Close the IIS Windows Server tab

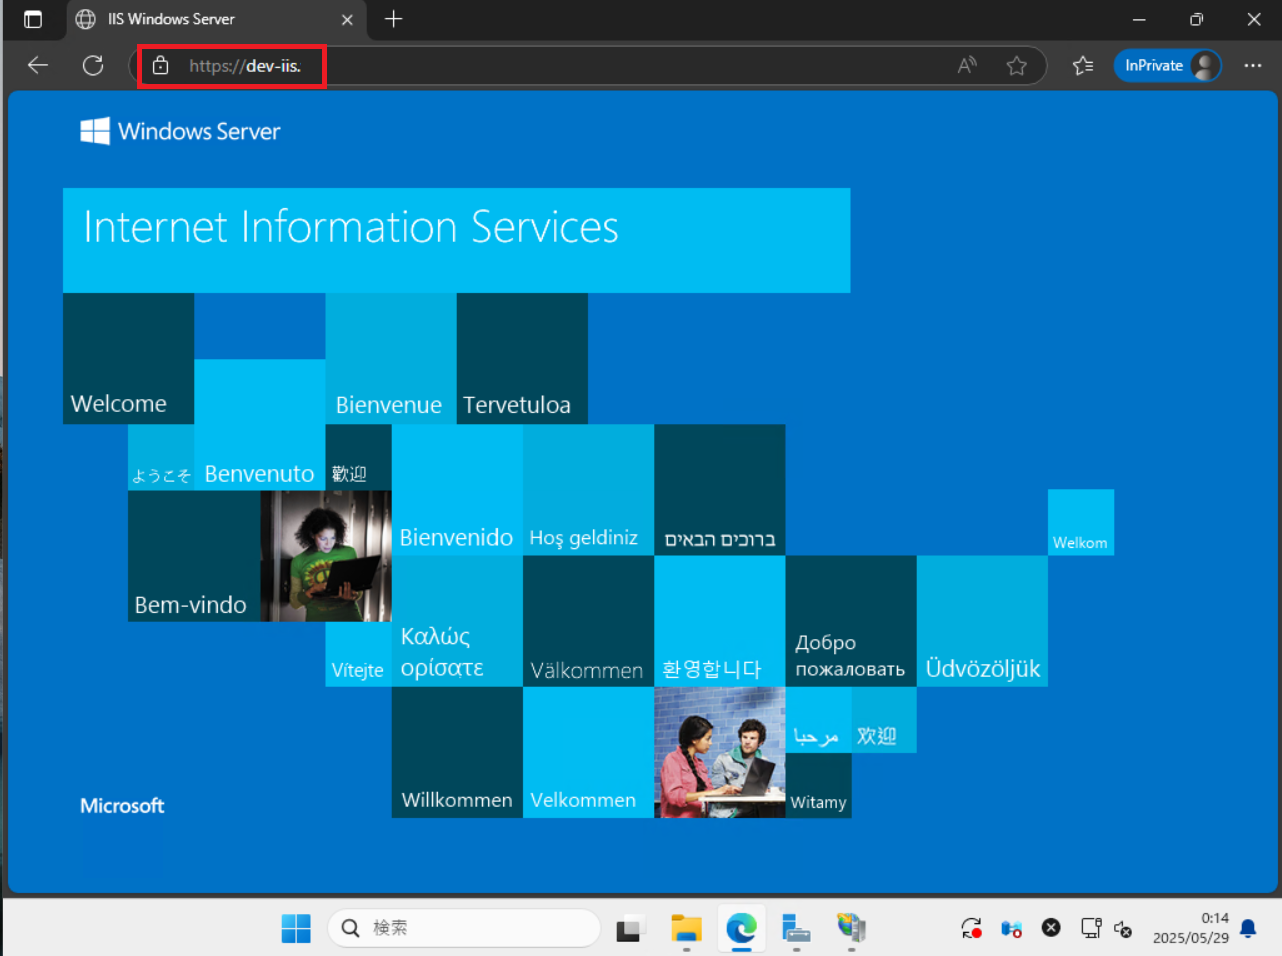347,20
